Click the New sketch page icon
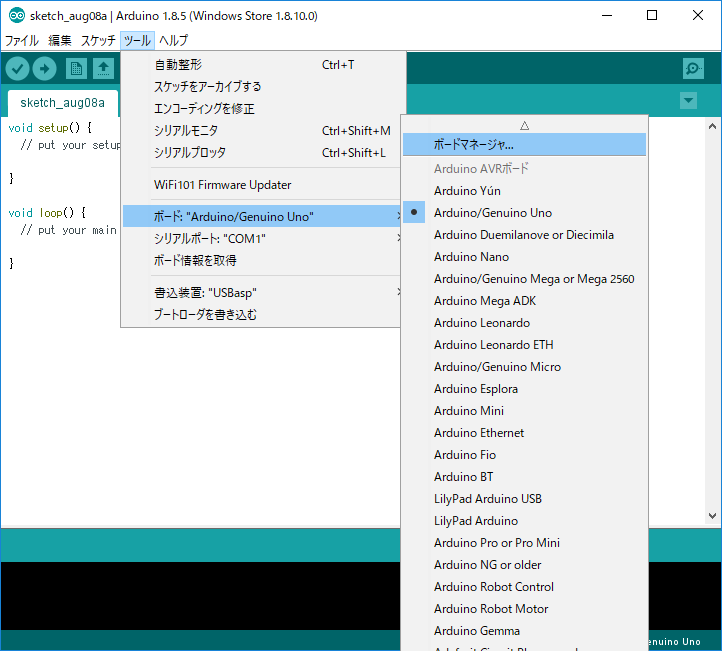Image resolution: width=722 pixels, height=651 pixels. [76, 69]
